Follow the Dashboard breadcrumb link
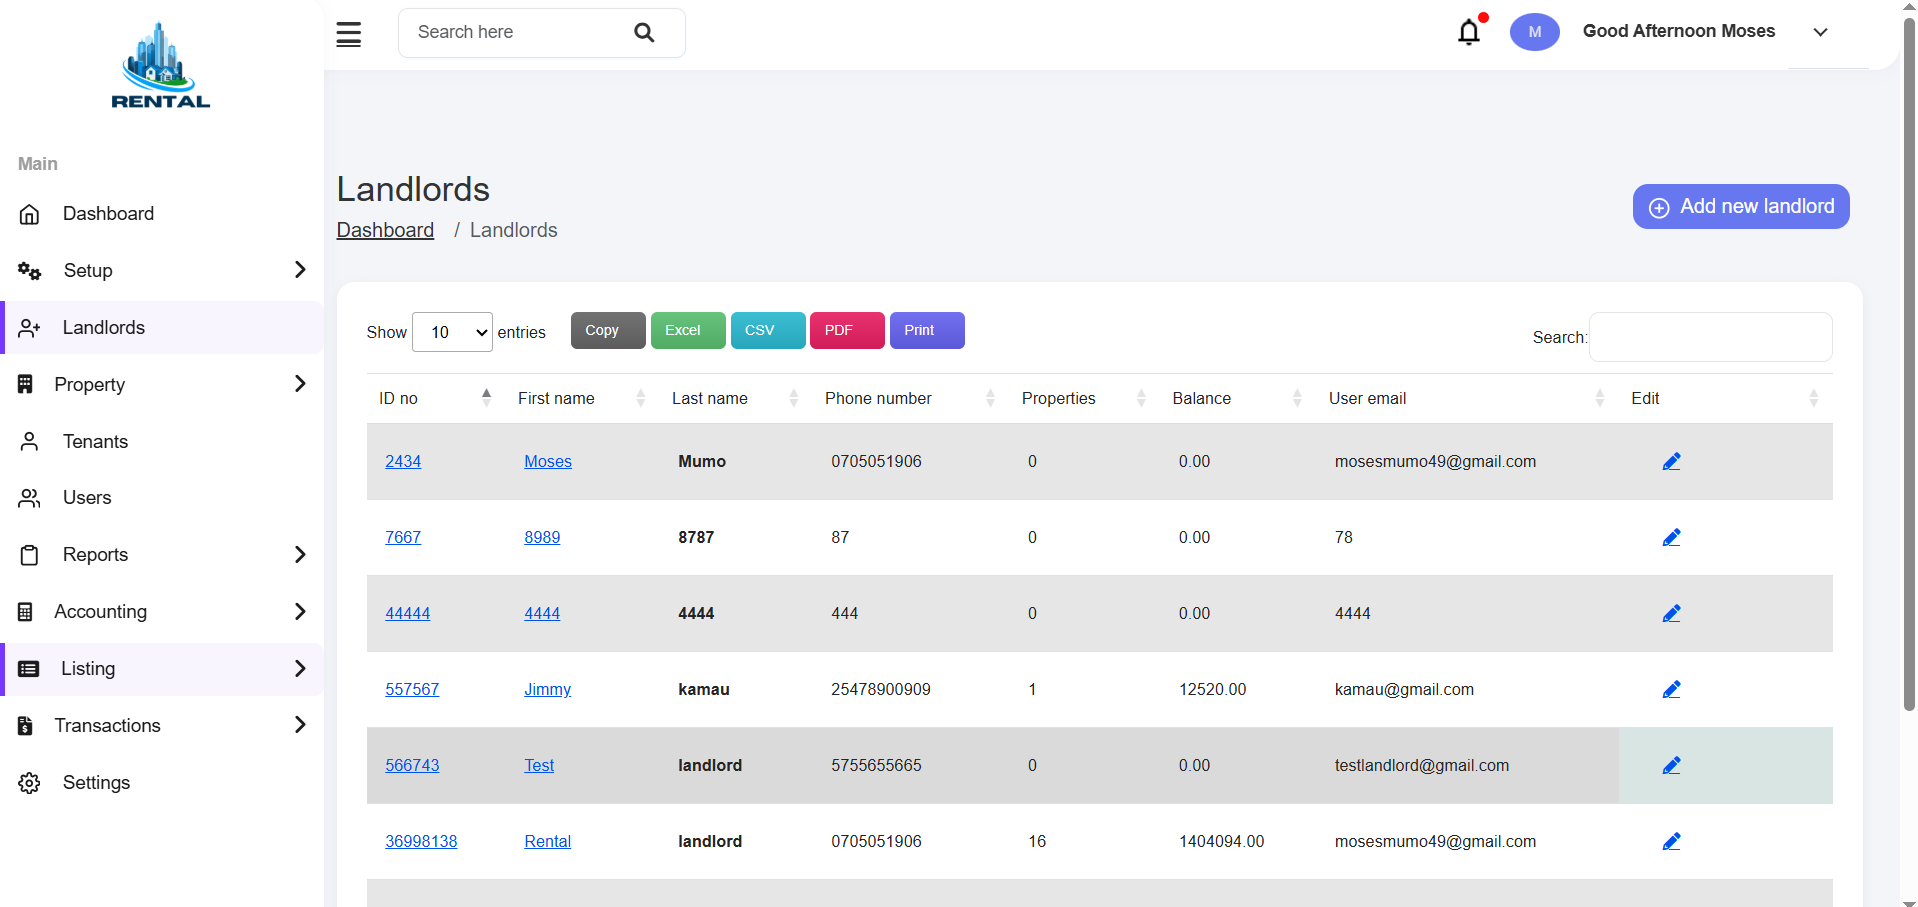 click(385, 230)
